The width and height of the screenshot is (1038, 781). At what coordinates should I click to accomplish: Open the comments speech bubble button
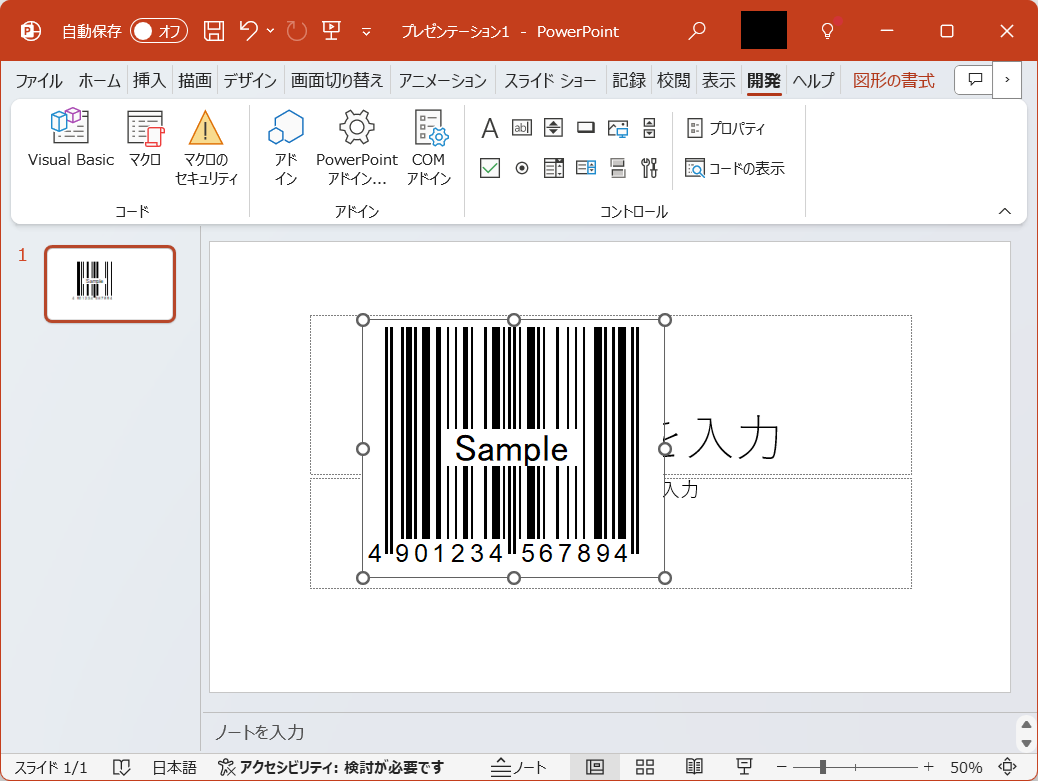[x=974, y=79]
